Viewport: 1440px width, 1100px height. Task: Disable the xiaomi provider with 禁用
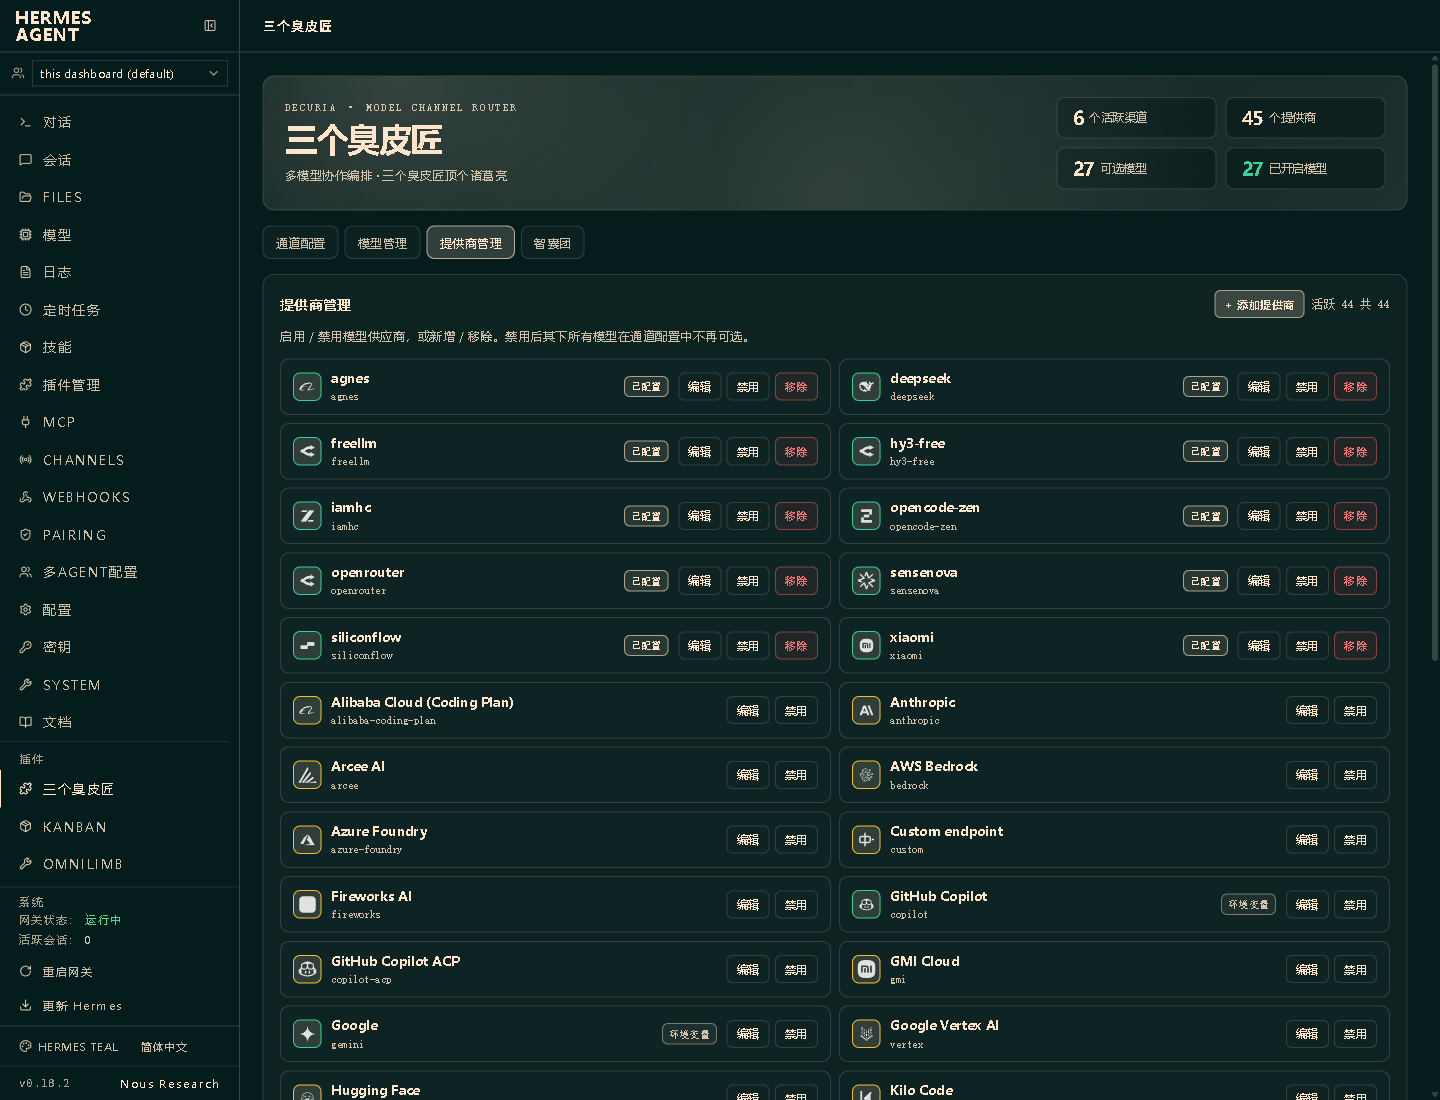pyautogui.click(x=1307, y=646)
